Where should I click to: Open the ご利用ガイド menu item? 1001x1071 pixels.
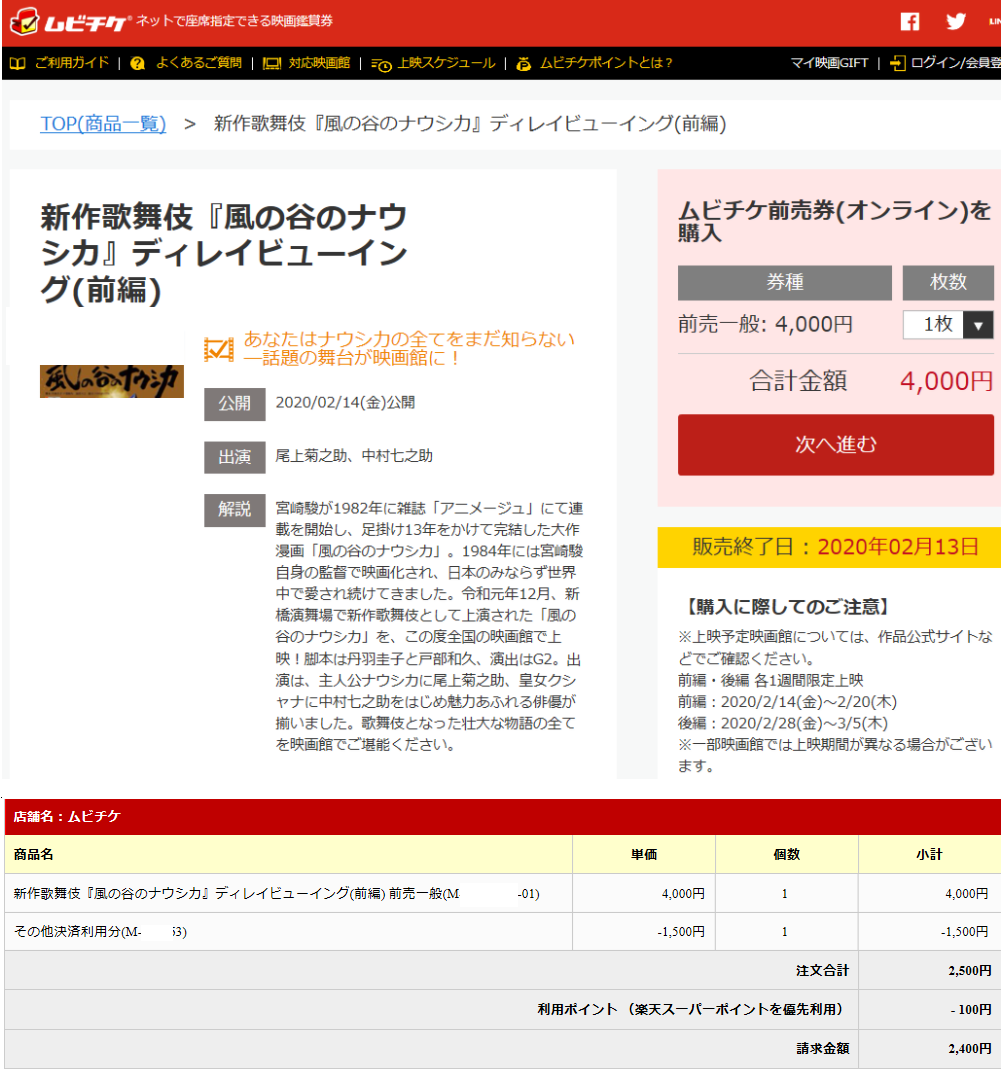pos(72,63)
